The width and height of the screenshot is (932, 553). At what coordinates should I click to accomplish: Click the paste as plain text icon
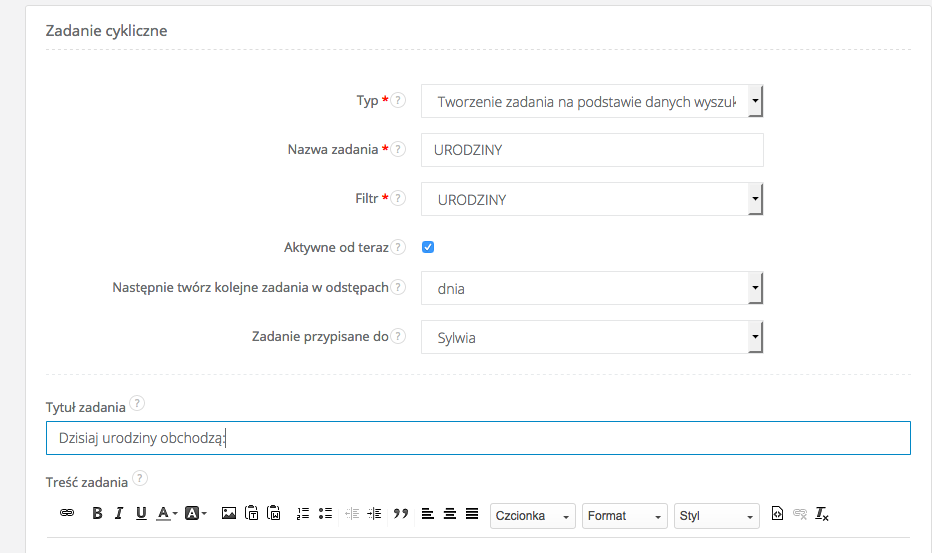click(x=251, y=513)
